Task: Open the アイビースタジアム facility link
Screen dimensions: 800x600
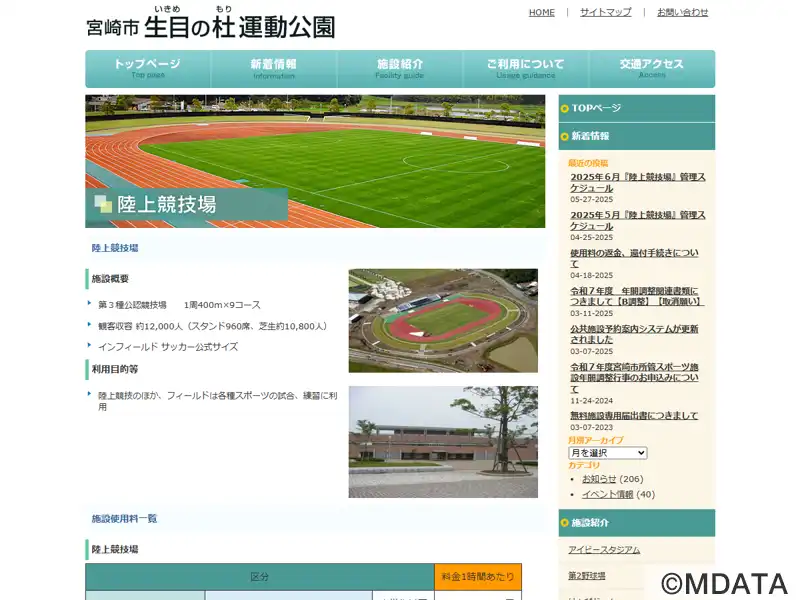Action: pos(604,549)
